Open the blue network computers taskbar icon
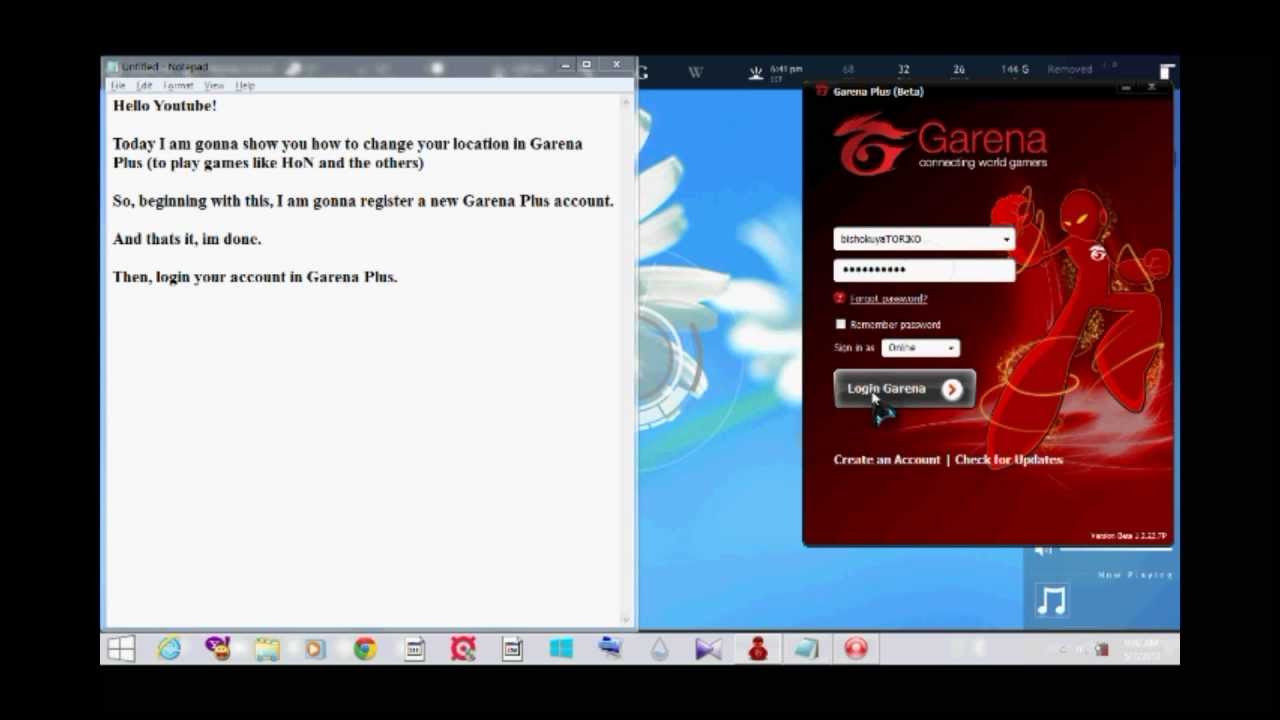 point(610,650)
